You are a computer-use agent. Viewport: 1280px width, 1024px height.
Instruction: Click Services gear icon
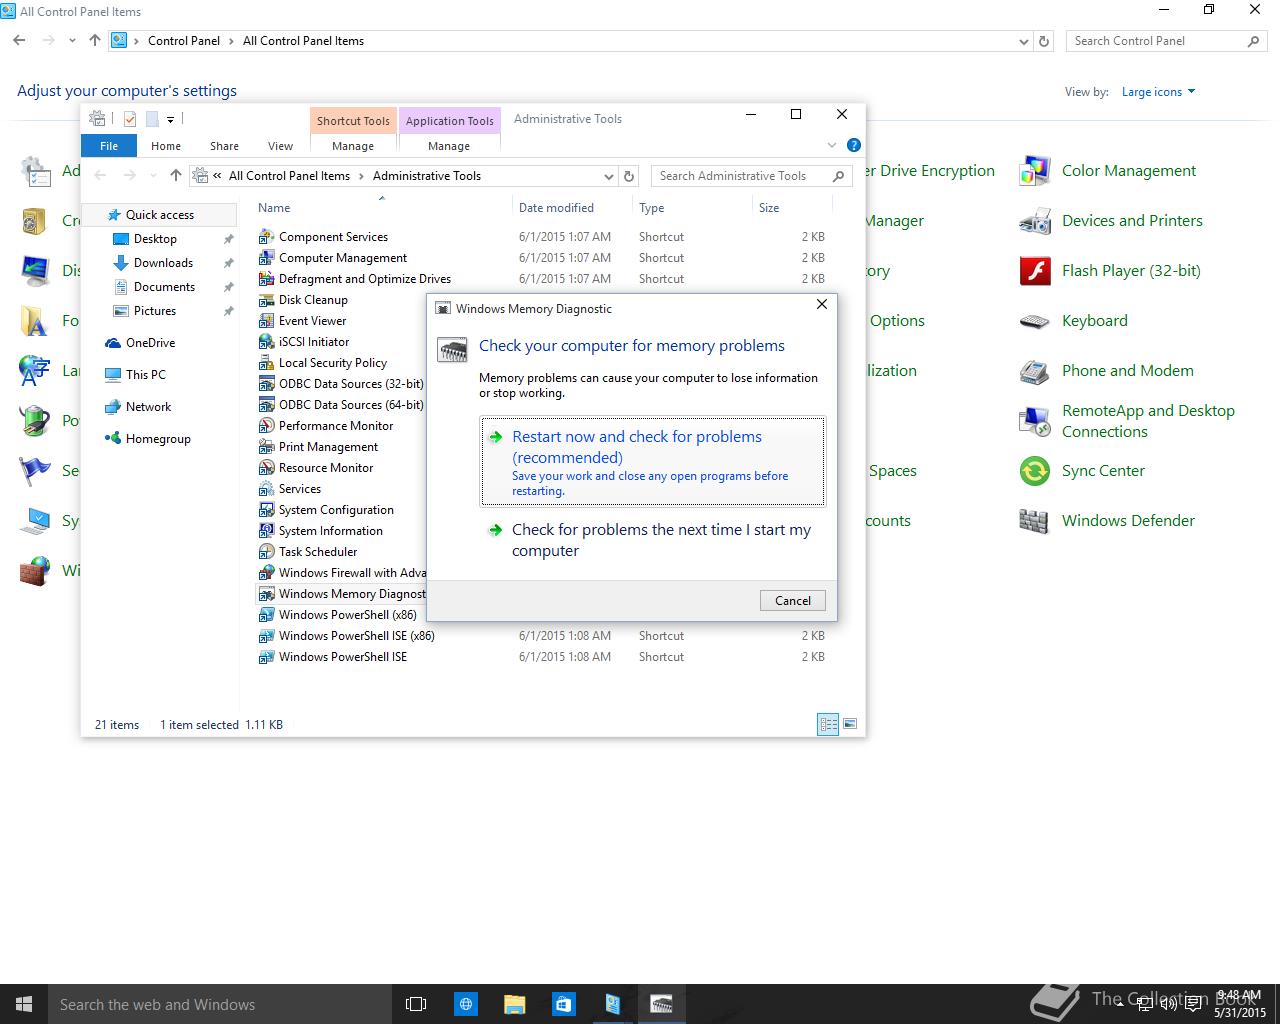tap(266, 489)
